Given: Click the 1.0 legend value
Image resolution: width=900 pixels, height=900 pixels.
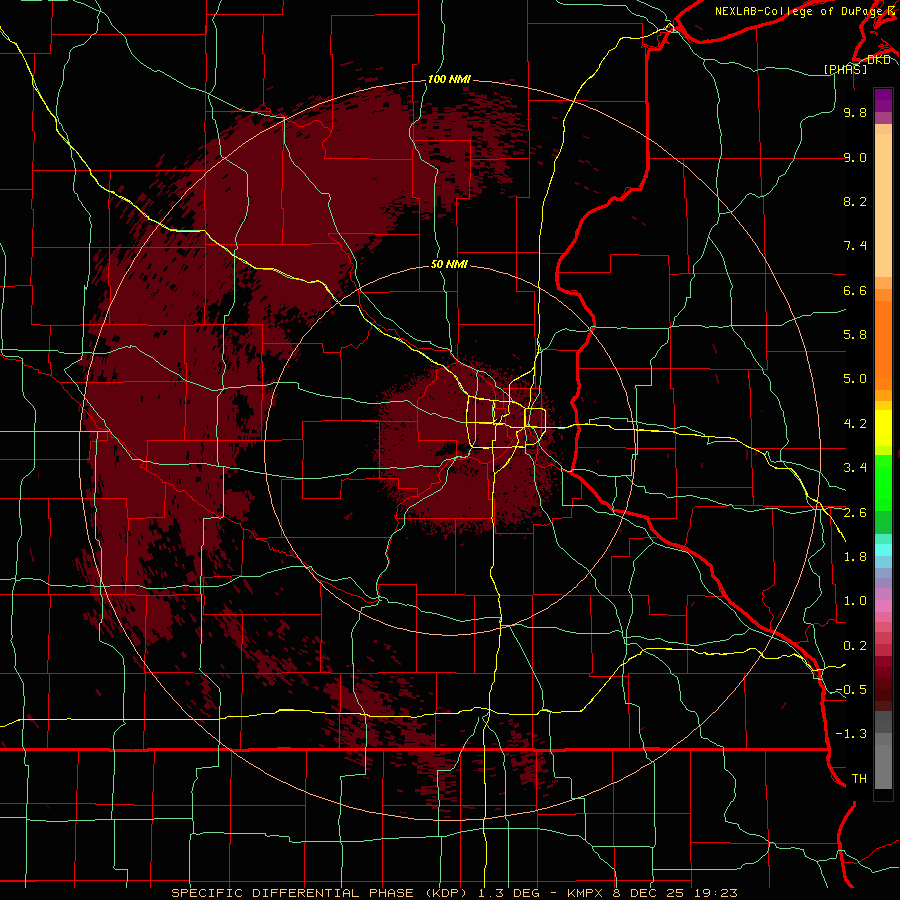Looking at the screenshot, I should click(855, 601).
